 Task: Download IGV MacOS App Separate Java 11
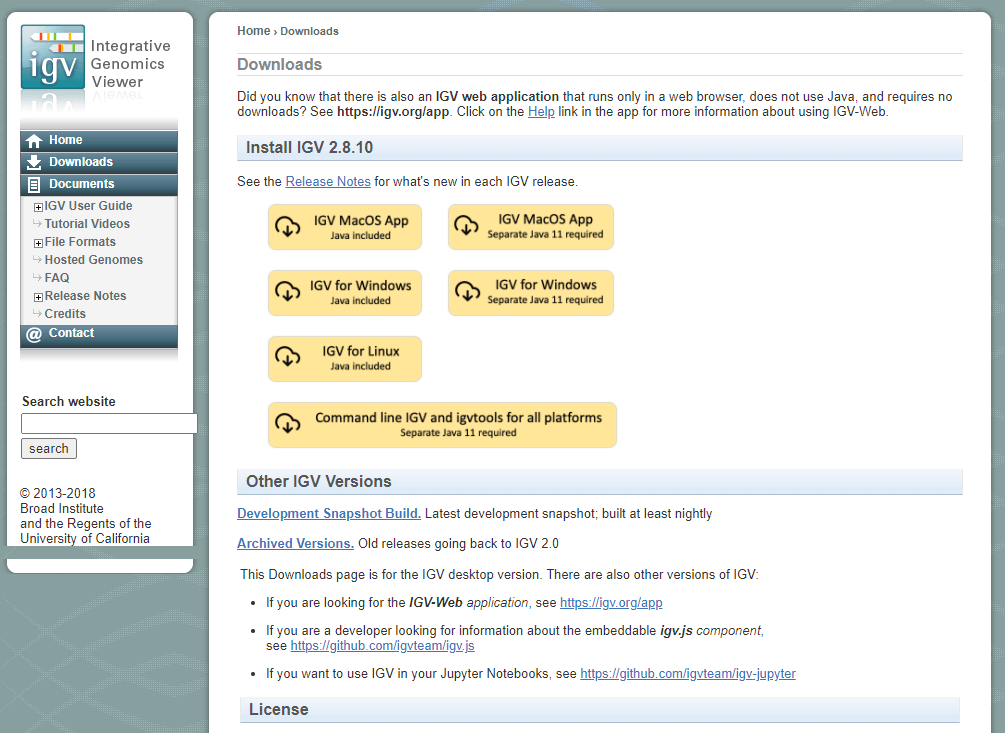click(x=531, y=227)
